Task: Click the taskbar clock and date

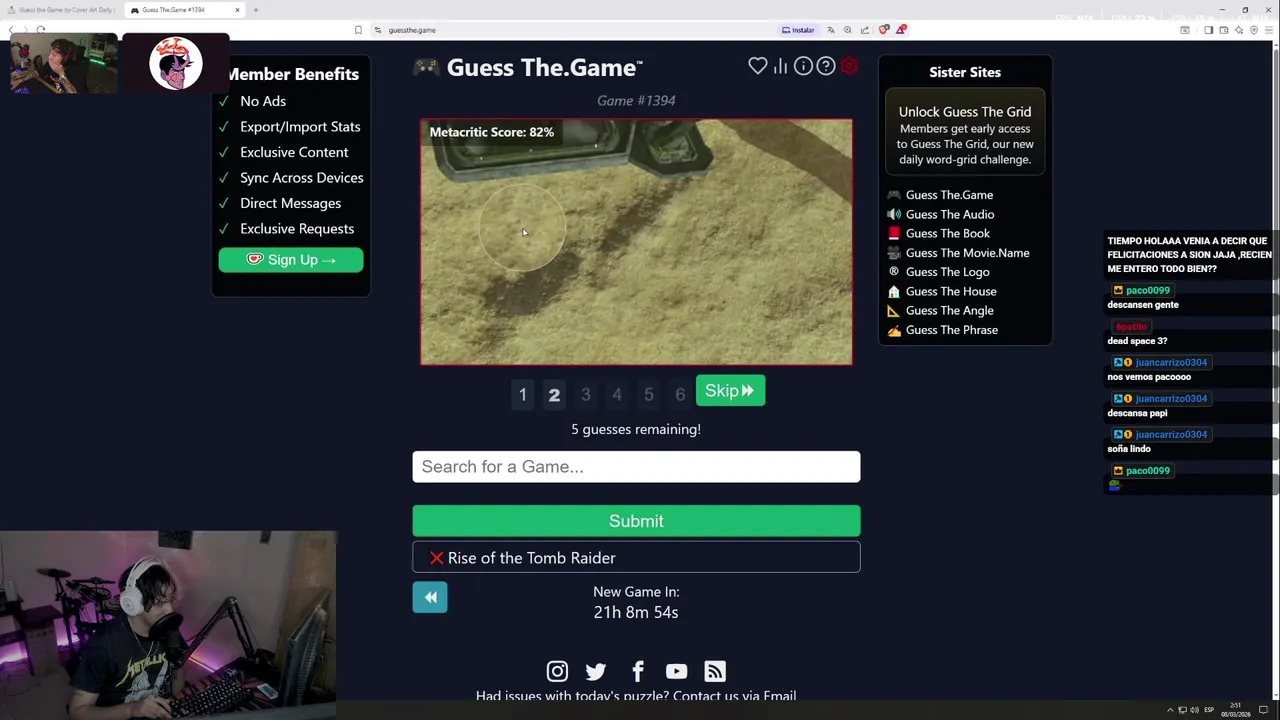Action: 1235,711
